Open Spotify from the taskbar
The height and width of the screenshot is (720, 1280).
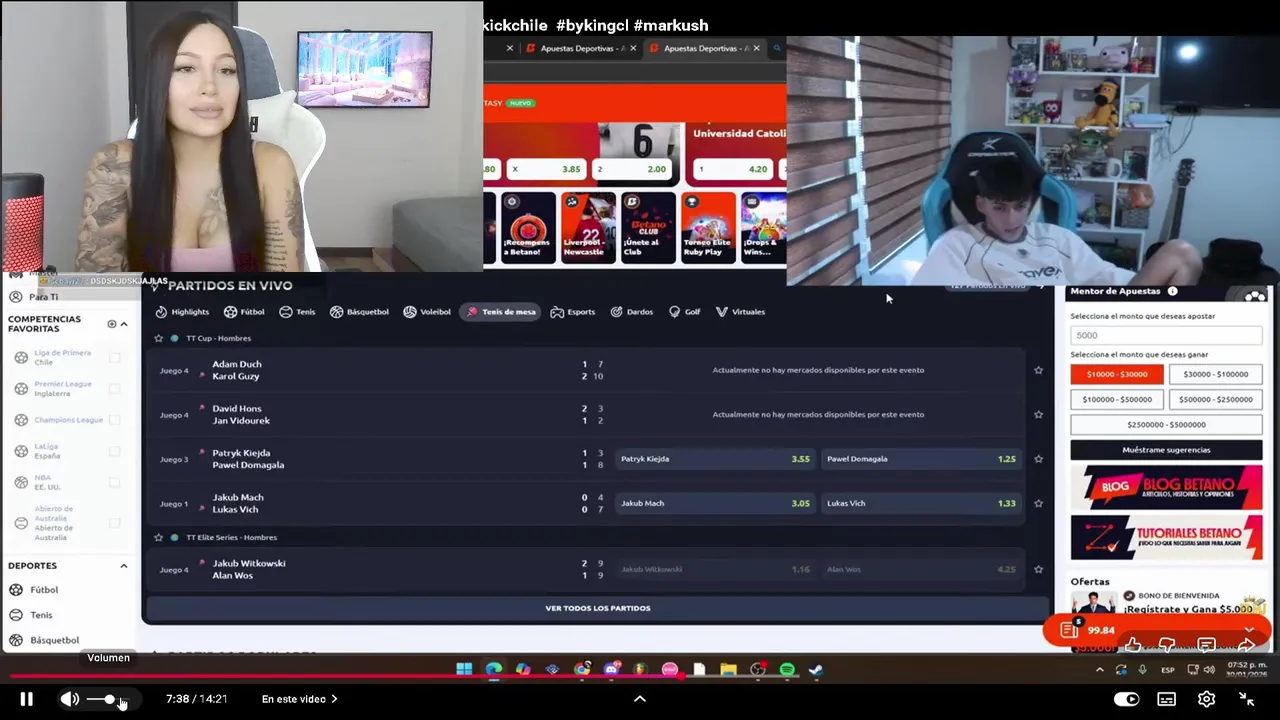787,670
